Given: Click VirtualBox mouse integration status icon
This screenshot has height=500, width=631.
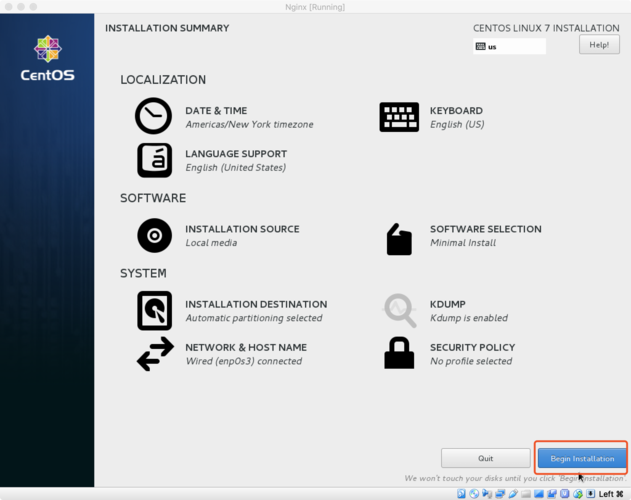Looking at the screenshot, I should coord(578,494).
